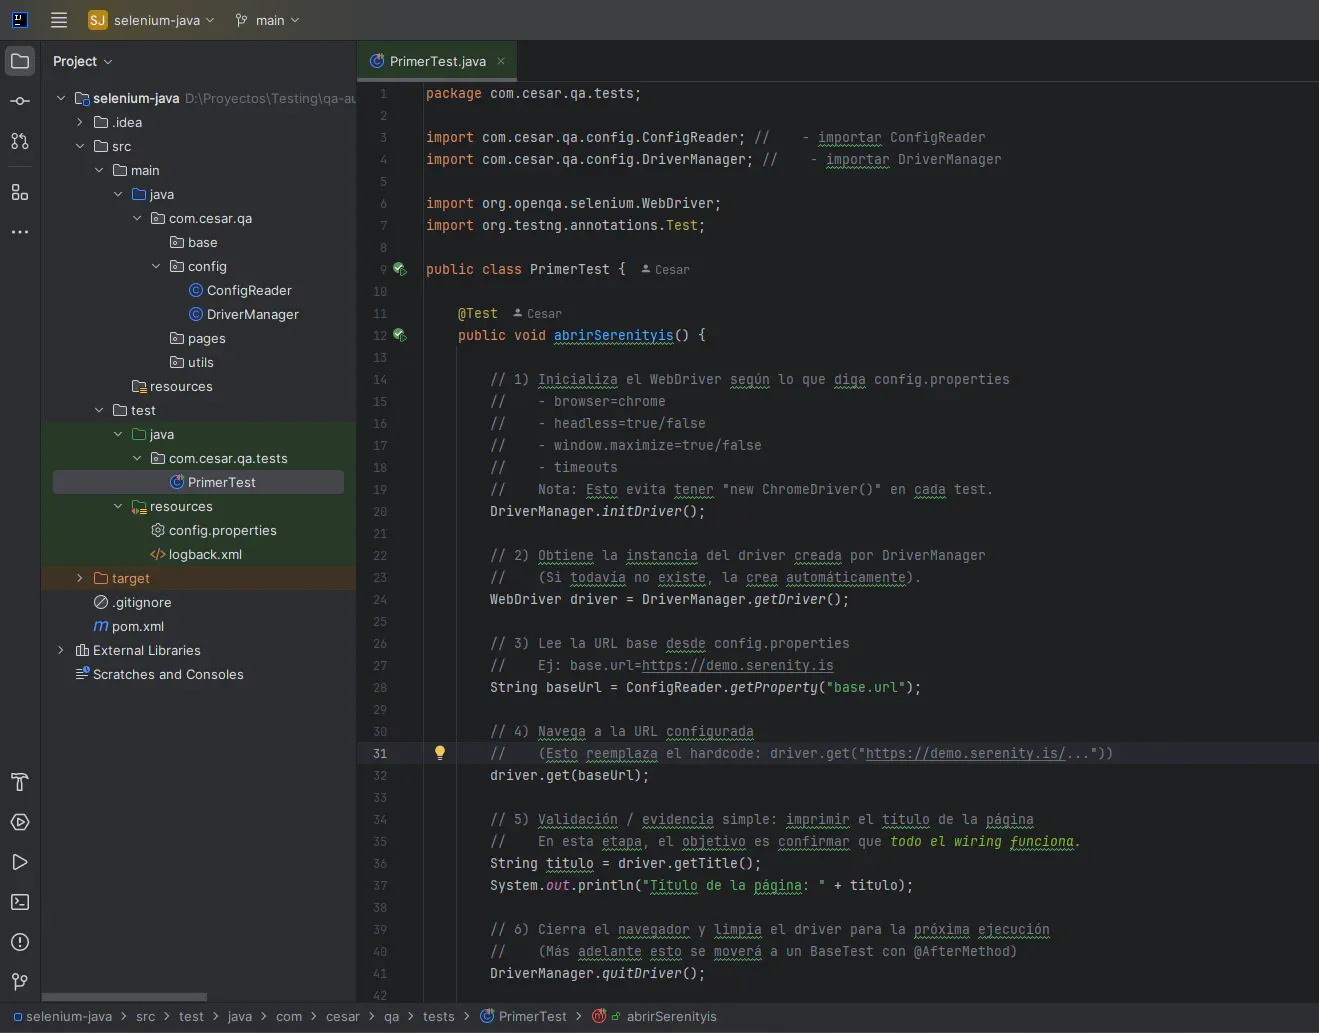Viewport: 1319px width, 1033px height.
Task: Click the More Tool Windows ellipsis icon
Action: (20, 232)
